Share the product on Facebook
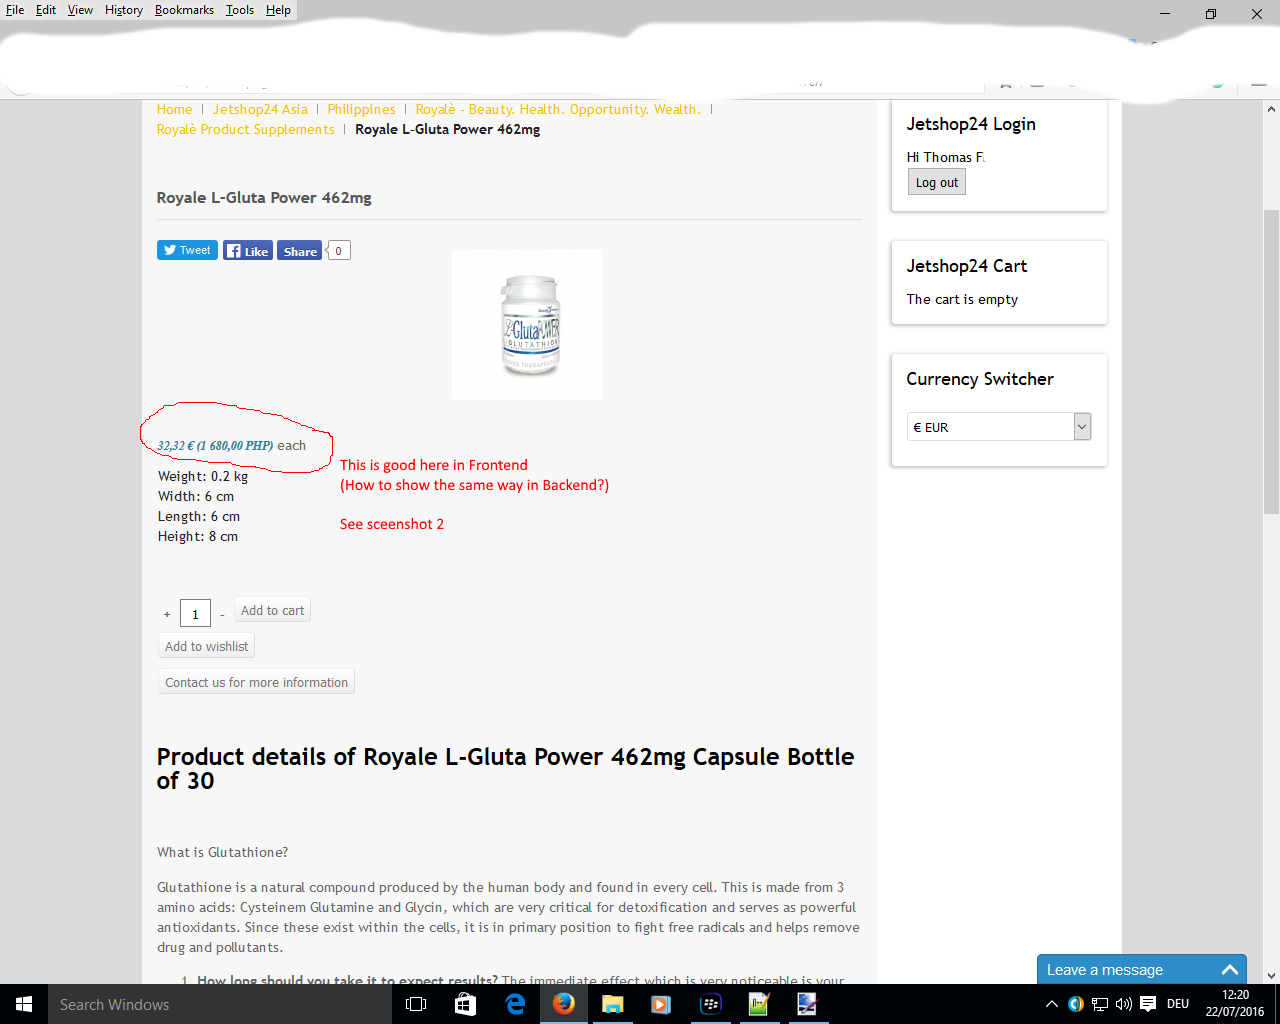Screen dimensions: 1280x1024 tap(300, 251)
